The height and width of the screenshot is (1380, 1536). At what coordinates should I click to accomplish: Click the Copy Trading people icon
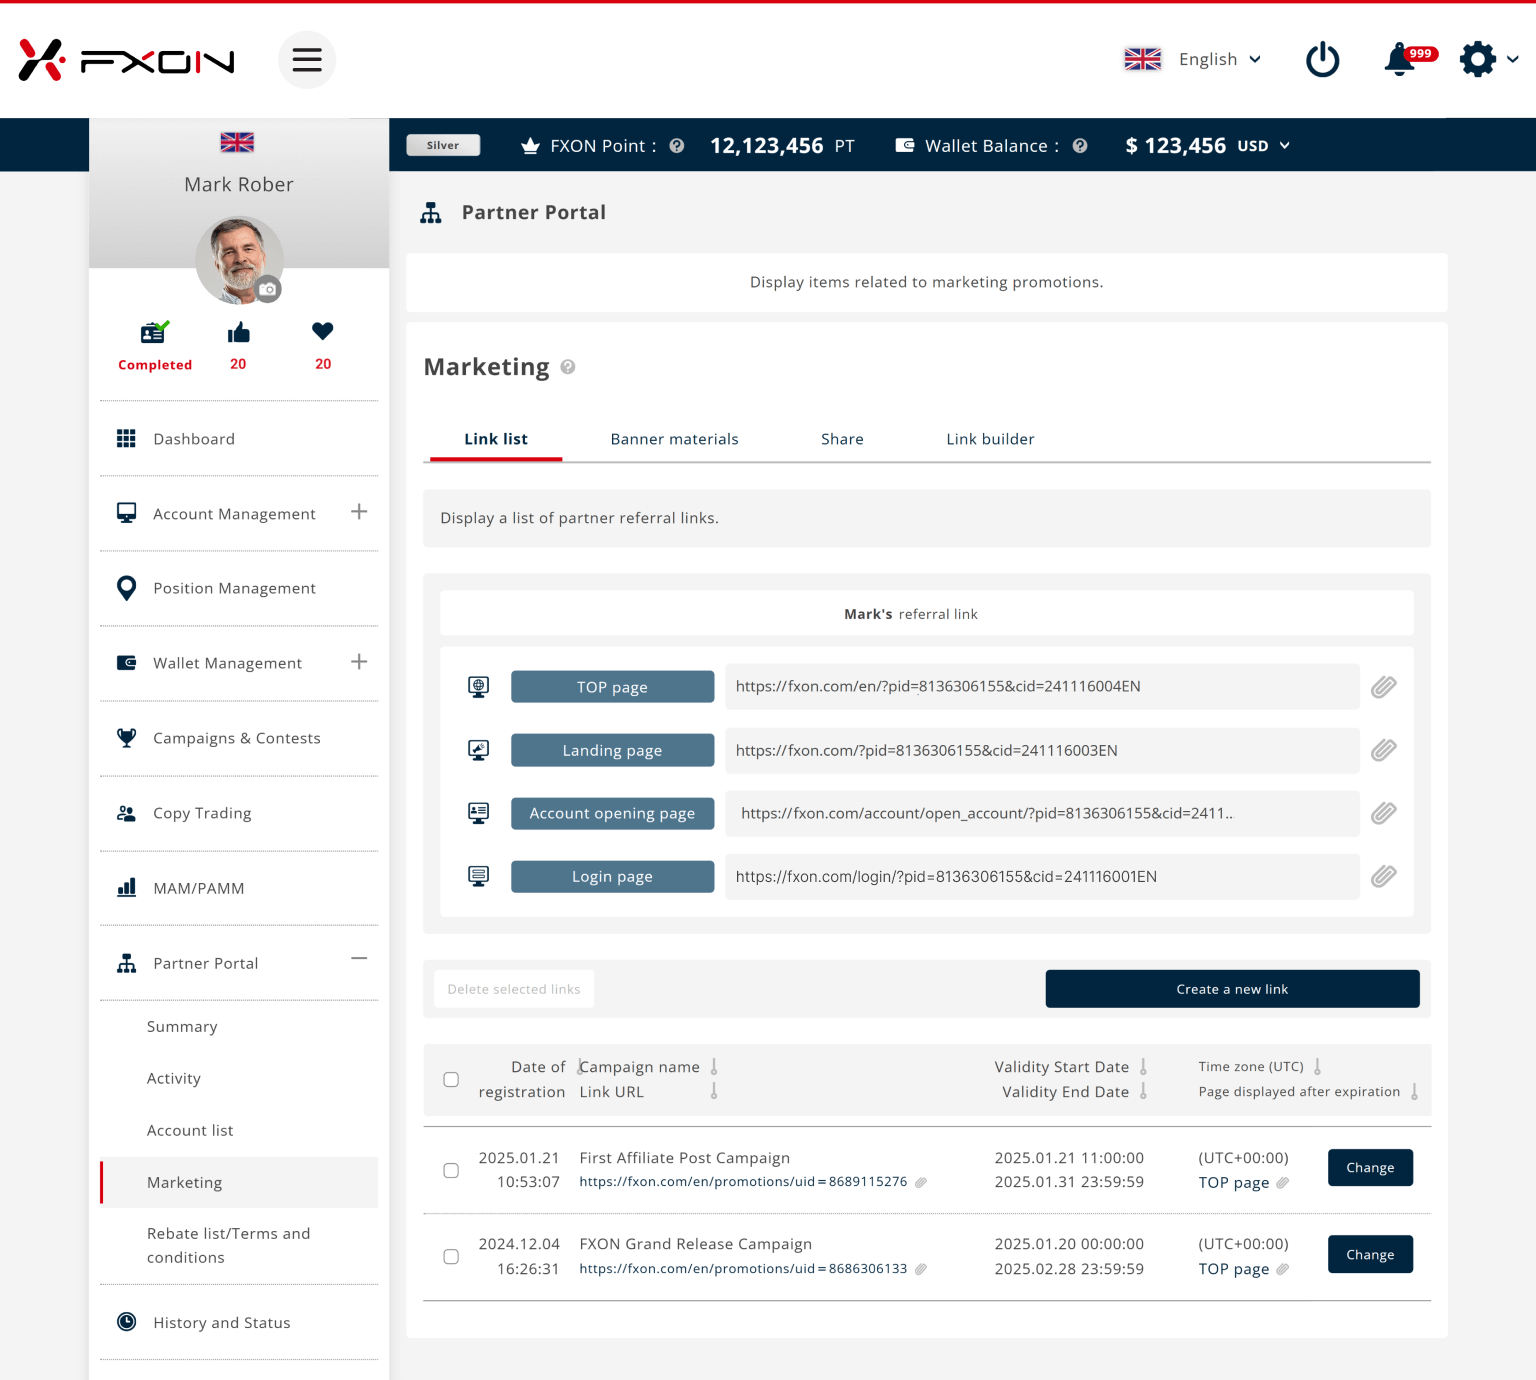126,813
